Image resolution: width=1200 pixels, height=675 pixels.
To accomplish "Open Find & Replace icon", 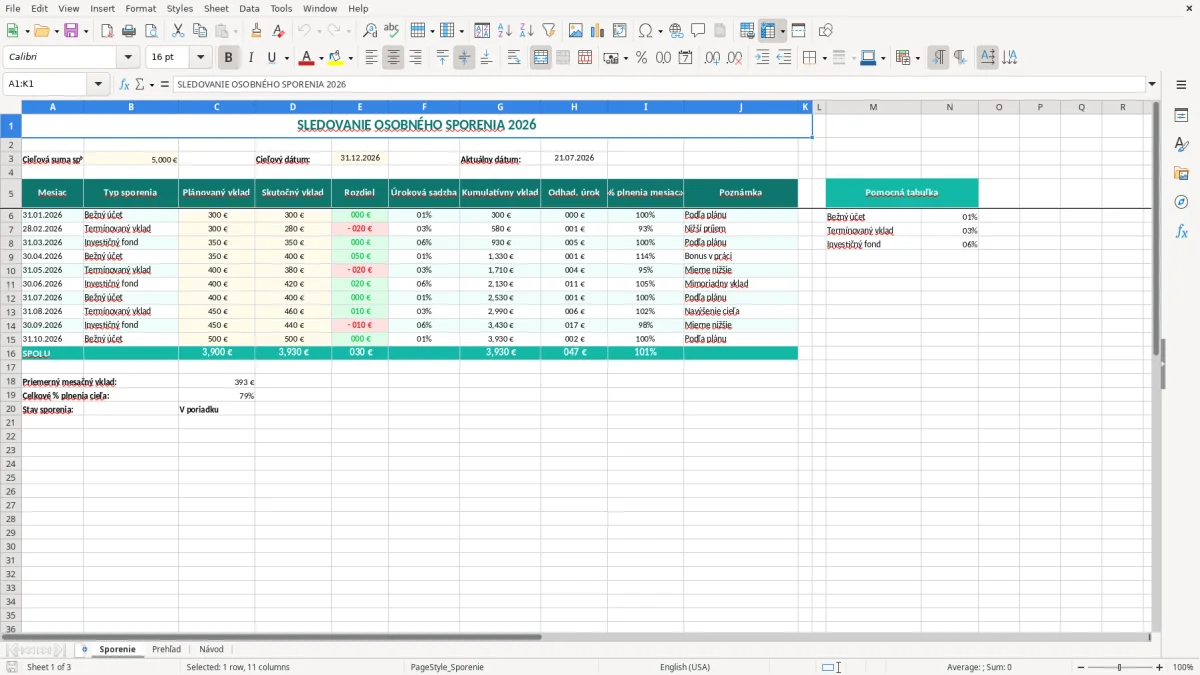I will point(370,31).
